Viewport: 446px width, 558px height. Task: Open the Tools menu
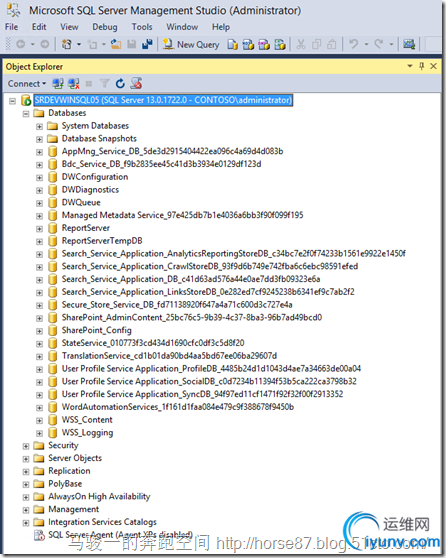pos(142,27)
